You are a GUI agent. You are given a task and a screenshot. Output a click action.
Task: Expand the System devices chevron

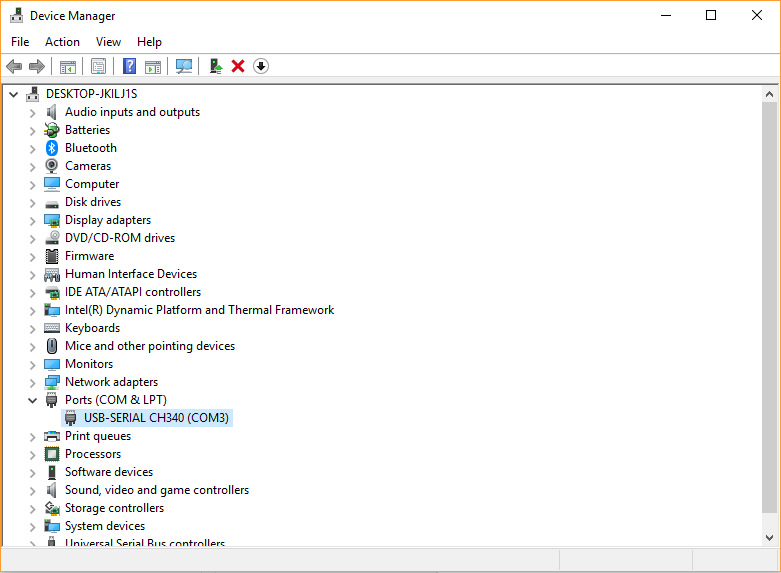(32, 527)
